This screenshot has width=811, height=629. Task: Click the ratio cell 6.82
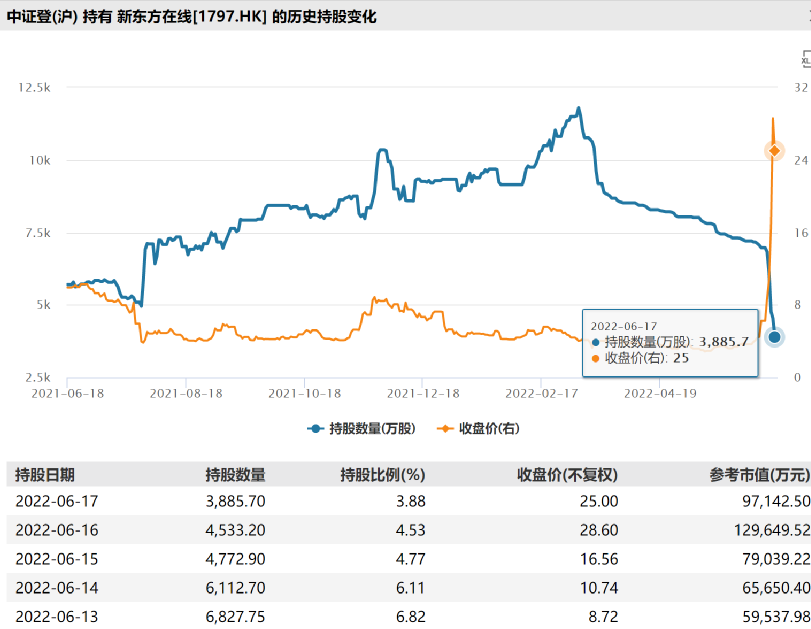(411, 617)
